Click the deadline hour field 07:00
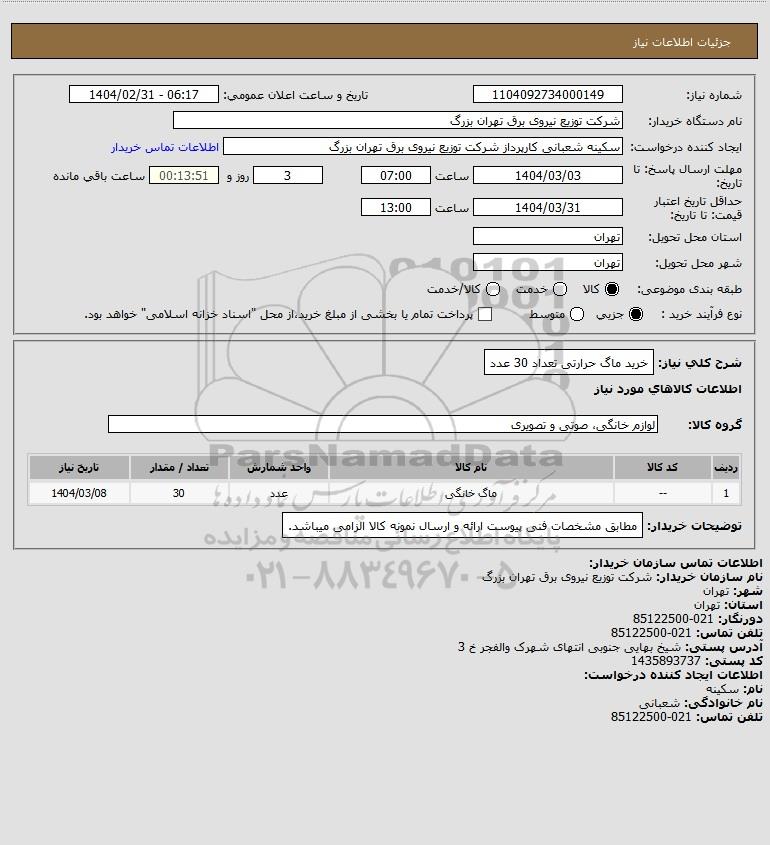770x845 pixels. pos(396,175)
